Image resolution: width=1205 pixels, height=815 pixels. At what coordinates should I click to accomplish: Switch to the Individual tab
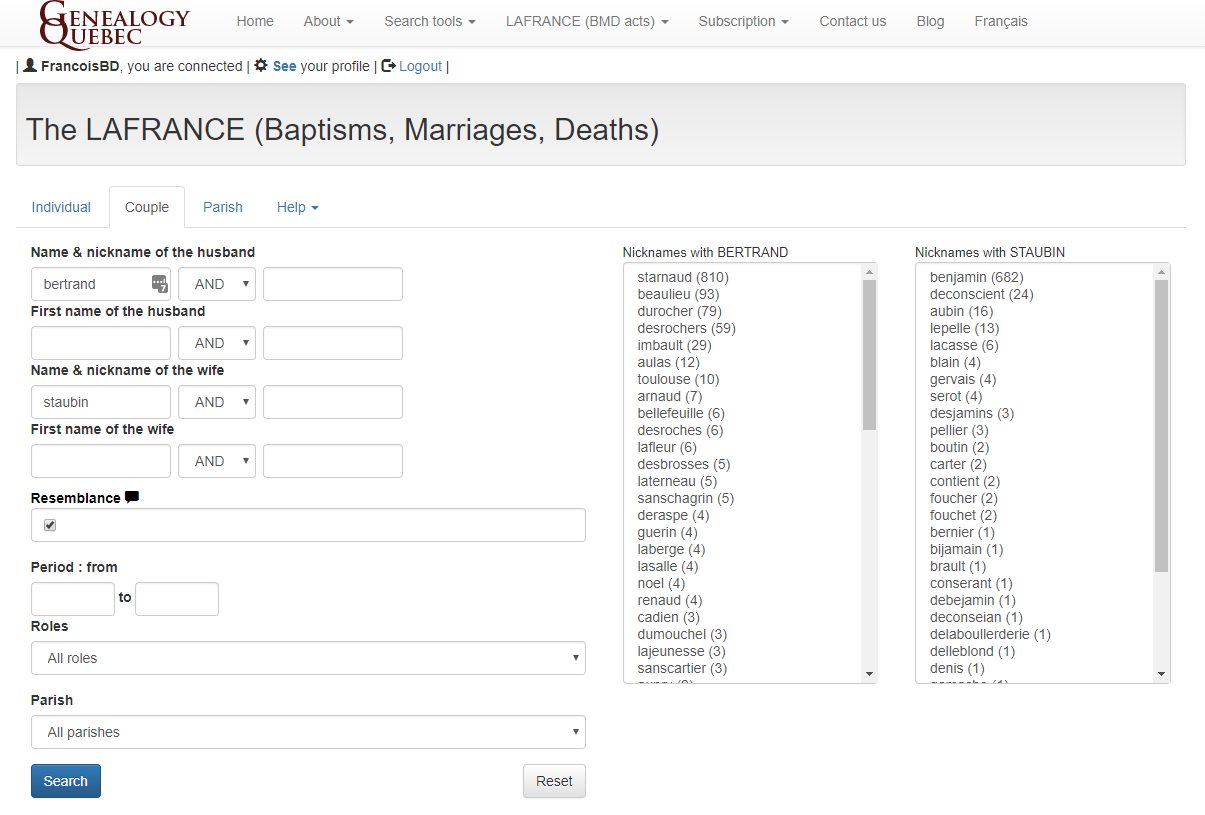tap(61, 207)
